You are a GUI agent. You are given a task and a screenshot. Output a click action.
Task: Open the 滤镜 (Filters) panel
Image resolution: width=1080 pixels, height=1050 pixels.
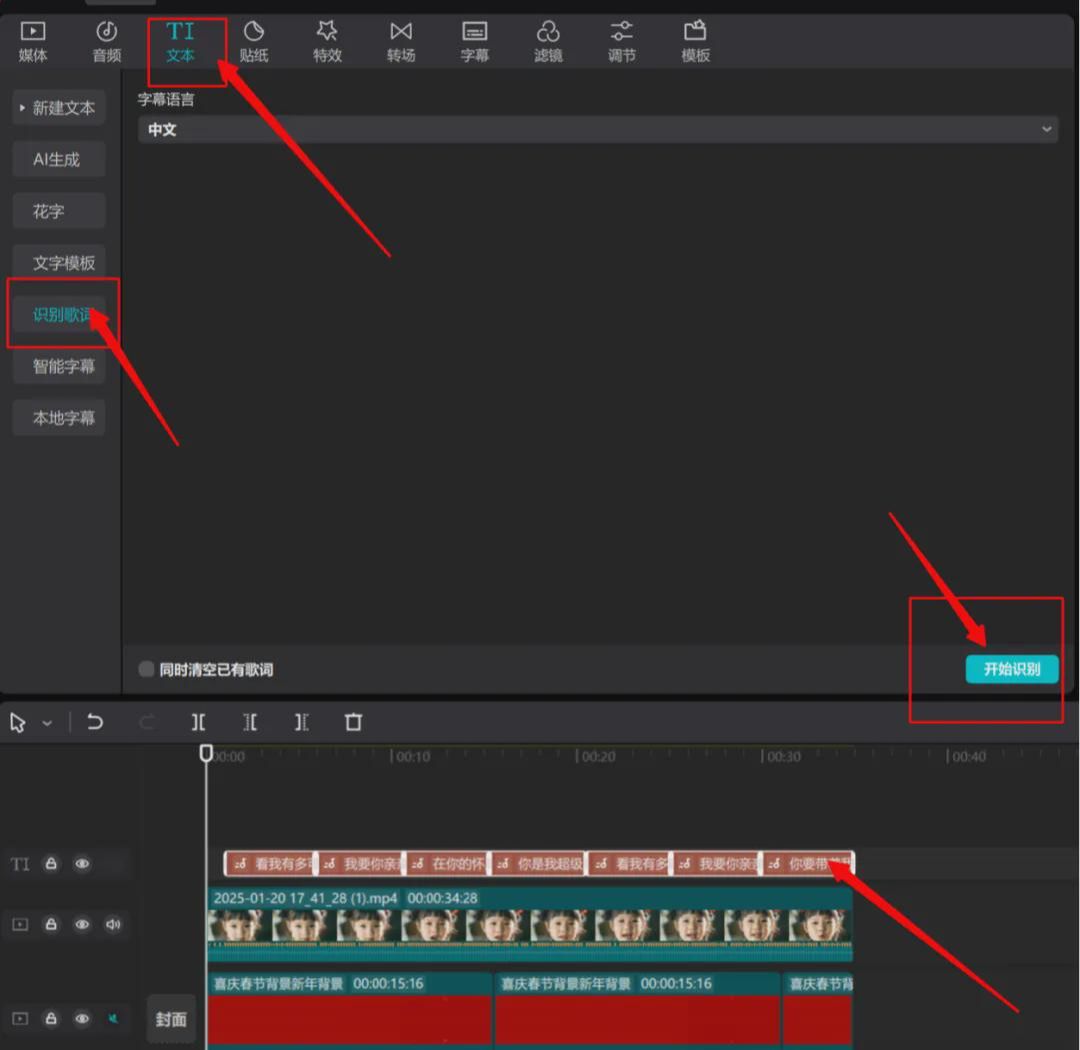(x=548, y=42)
